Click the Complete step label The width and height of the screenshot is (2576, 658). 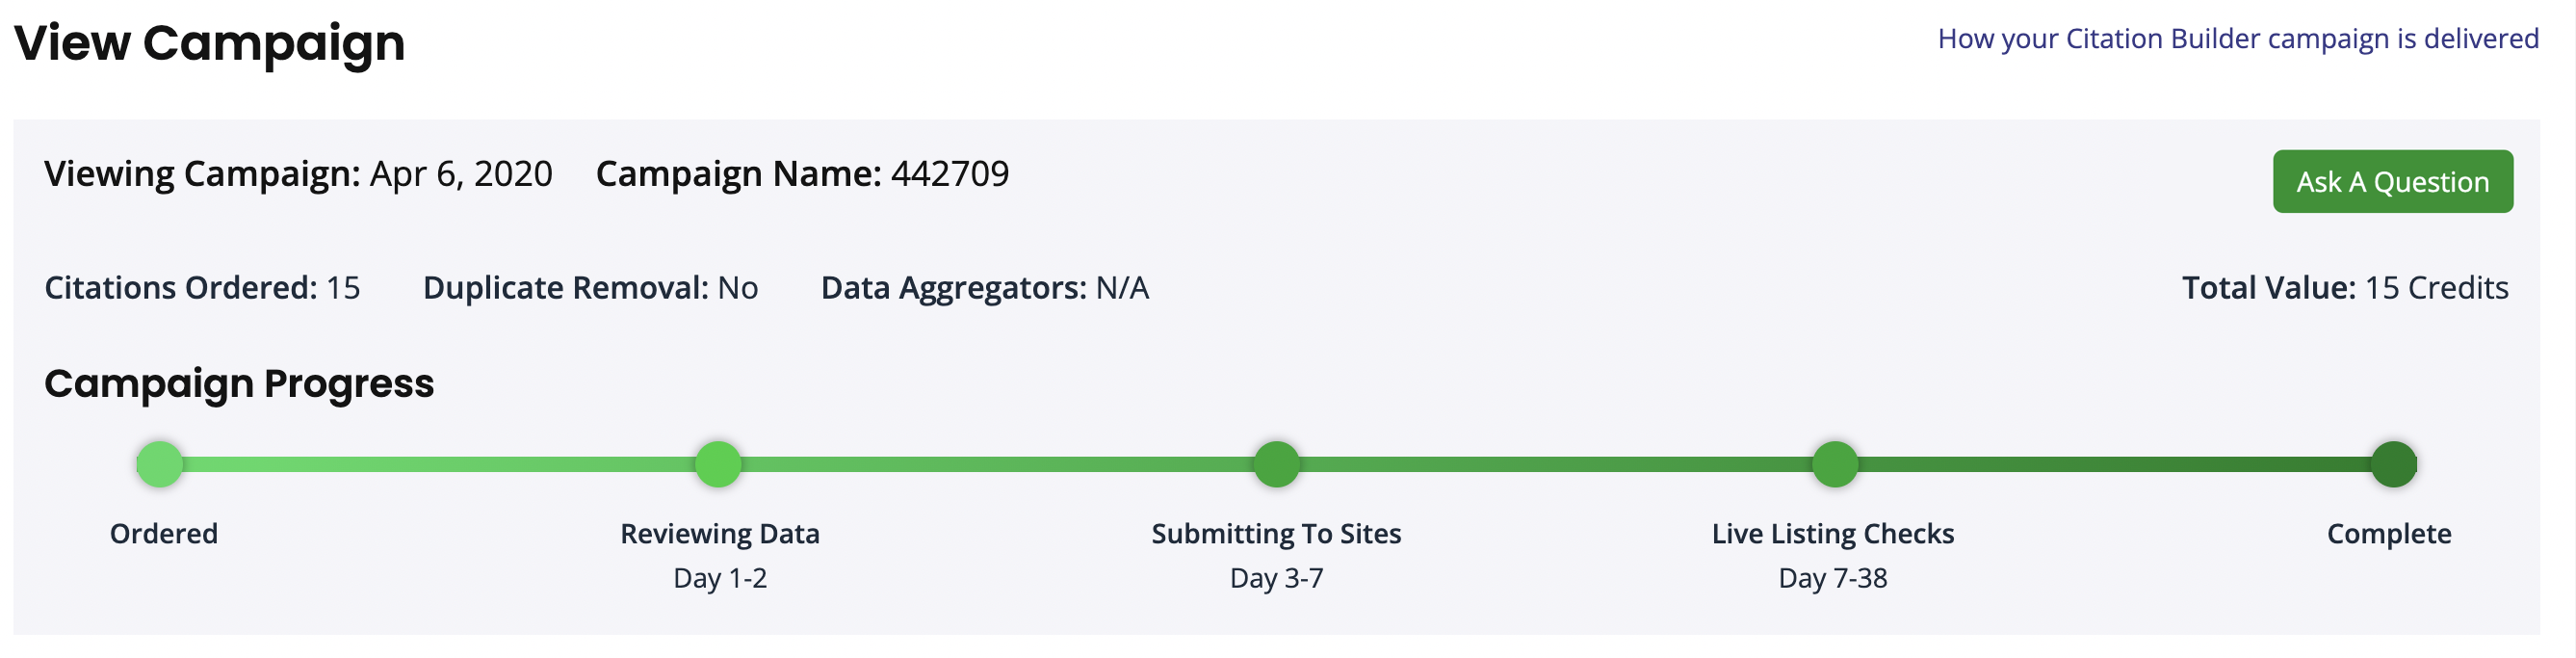pyautogui.click(x=2388, y=534)
